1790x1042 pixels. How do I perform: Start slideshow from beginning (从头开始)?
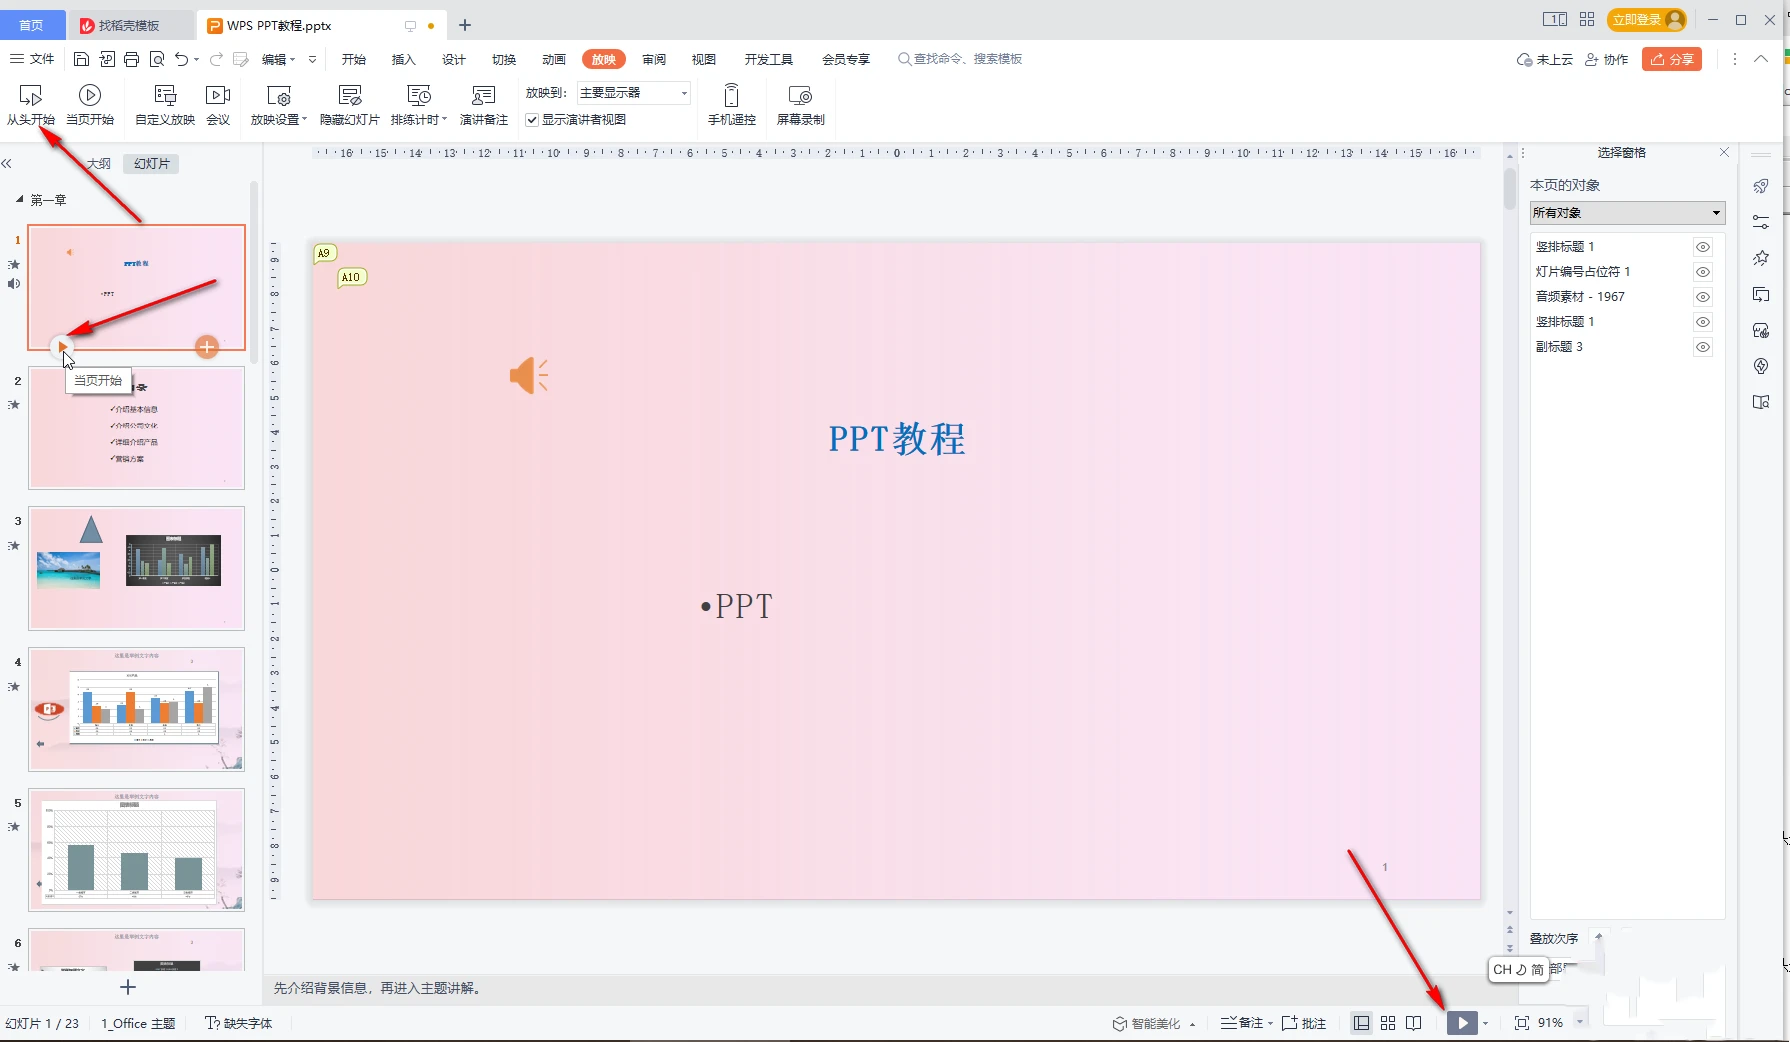[31, 104]
